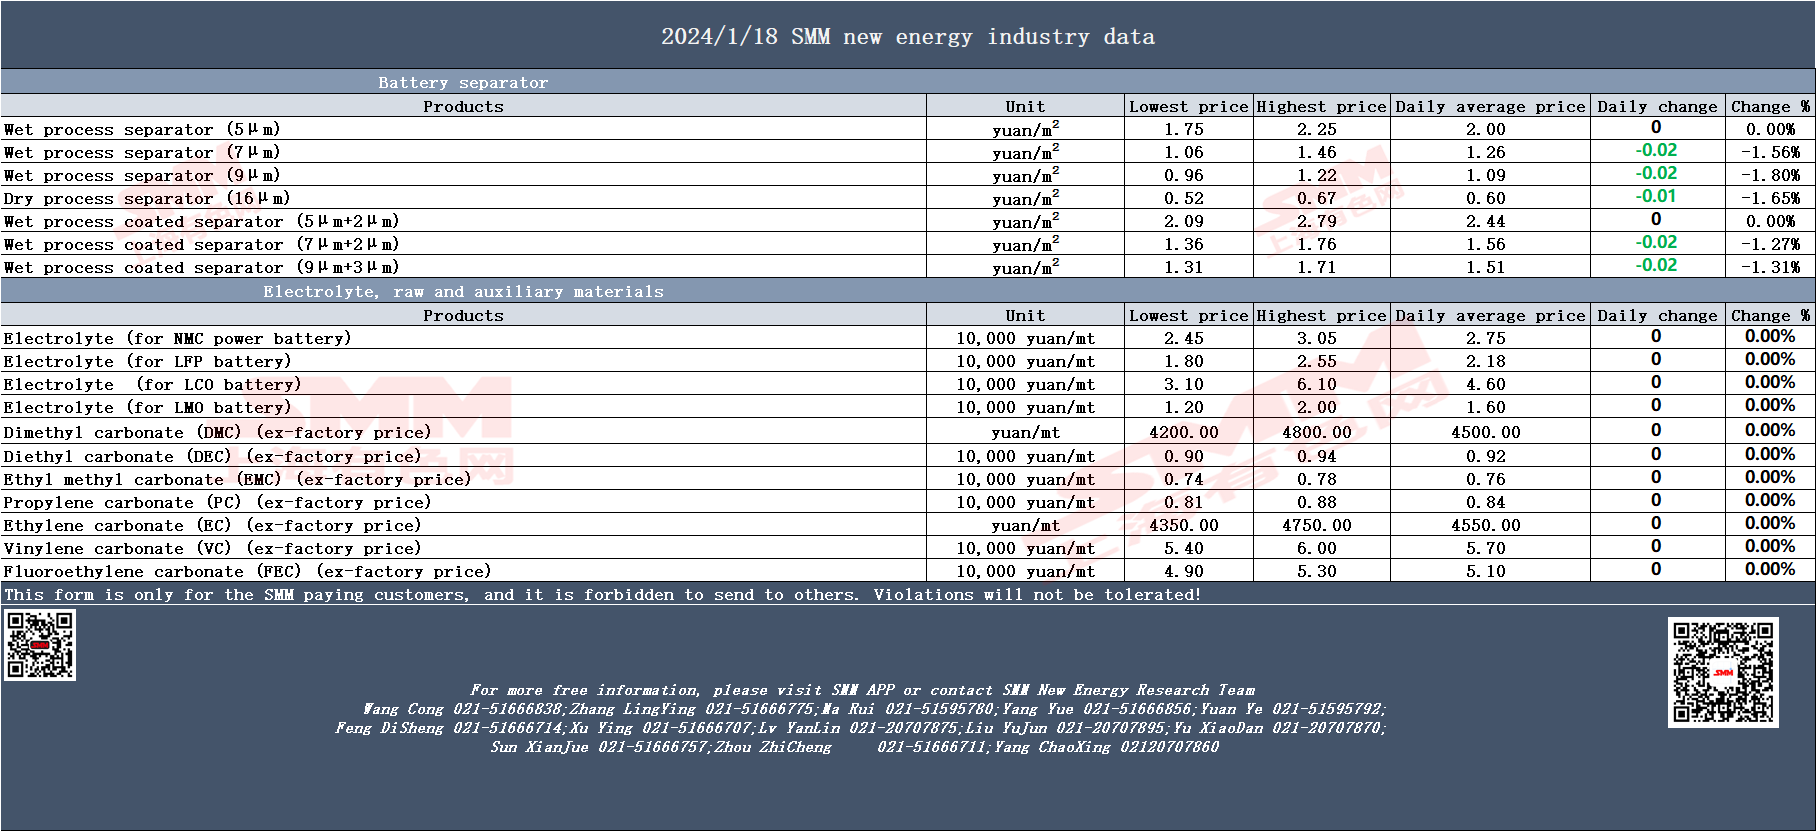Viewport: 1816px width, 831px height.
Task: Click the small QR code at bottom left
Action: 40,645
